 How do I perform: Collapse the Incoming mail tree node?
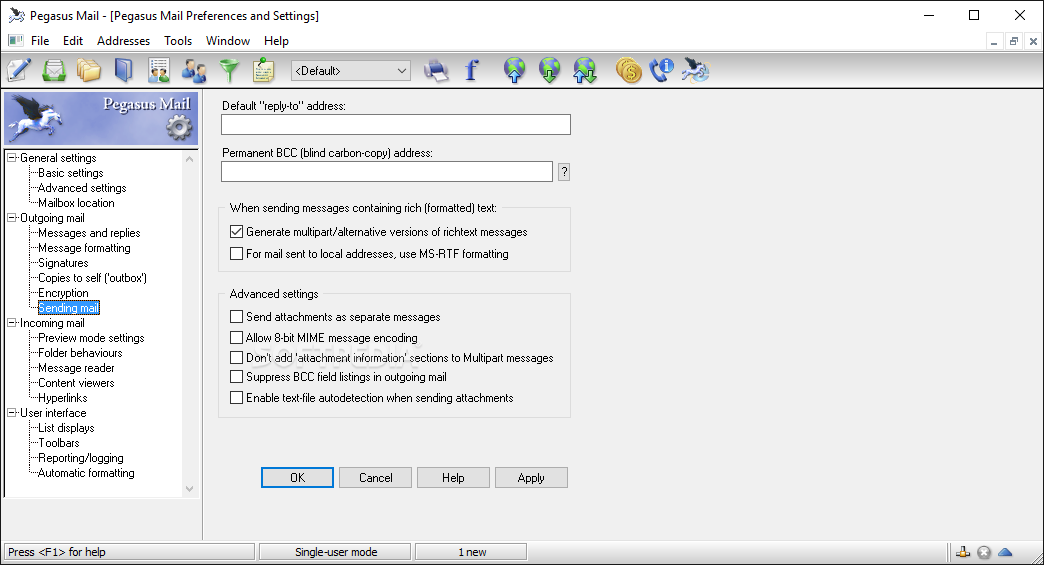pos(11,322)
